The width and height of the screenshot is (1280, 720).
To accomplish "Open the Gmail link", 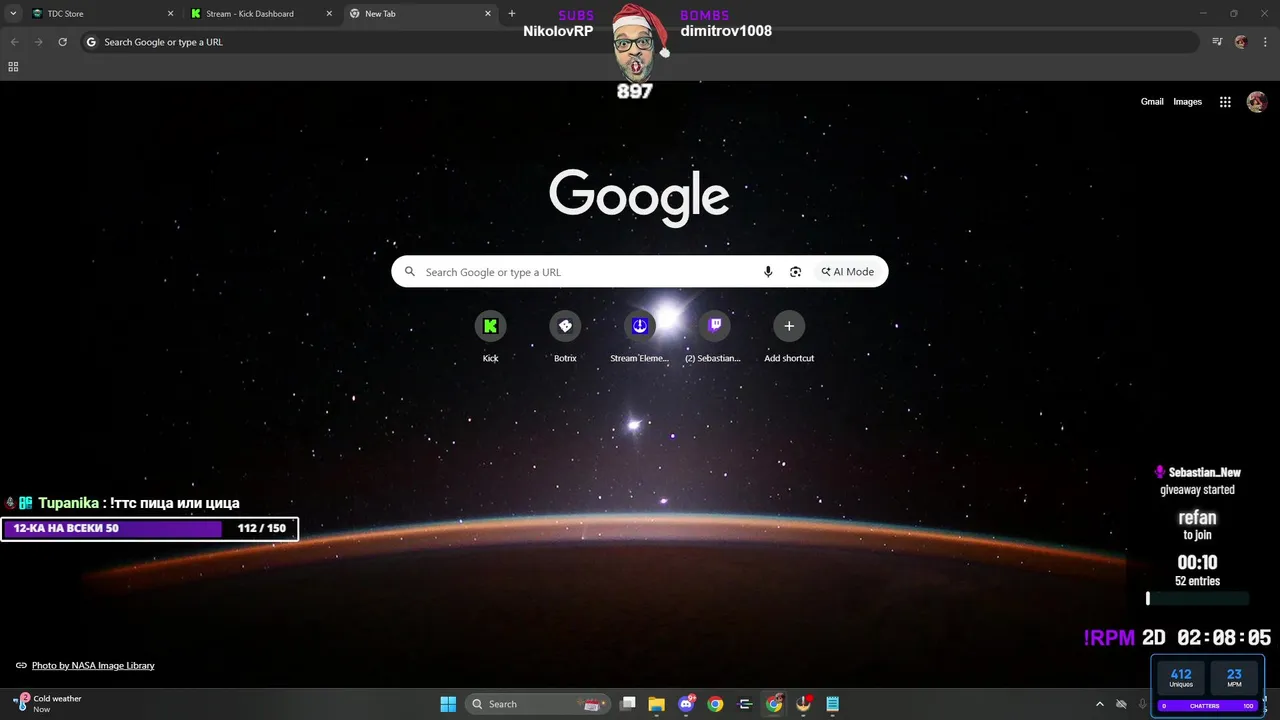I will pos(1152,101).
